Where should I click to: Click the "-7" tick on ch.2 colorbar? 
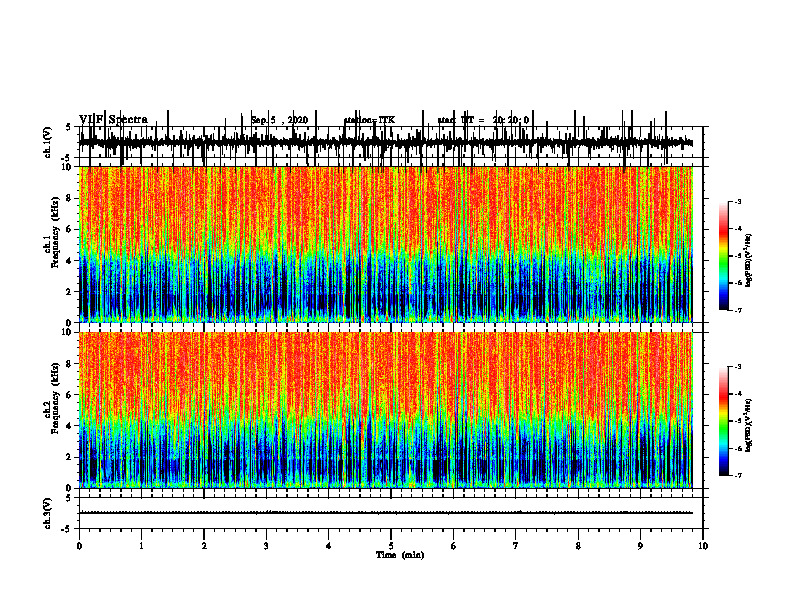point(738,476)
